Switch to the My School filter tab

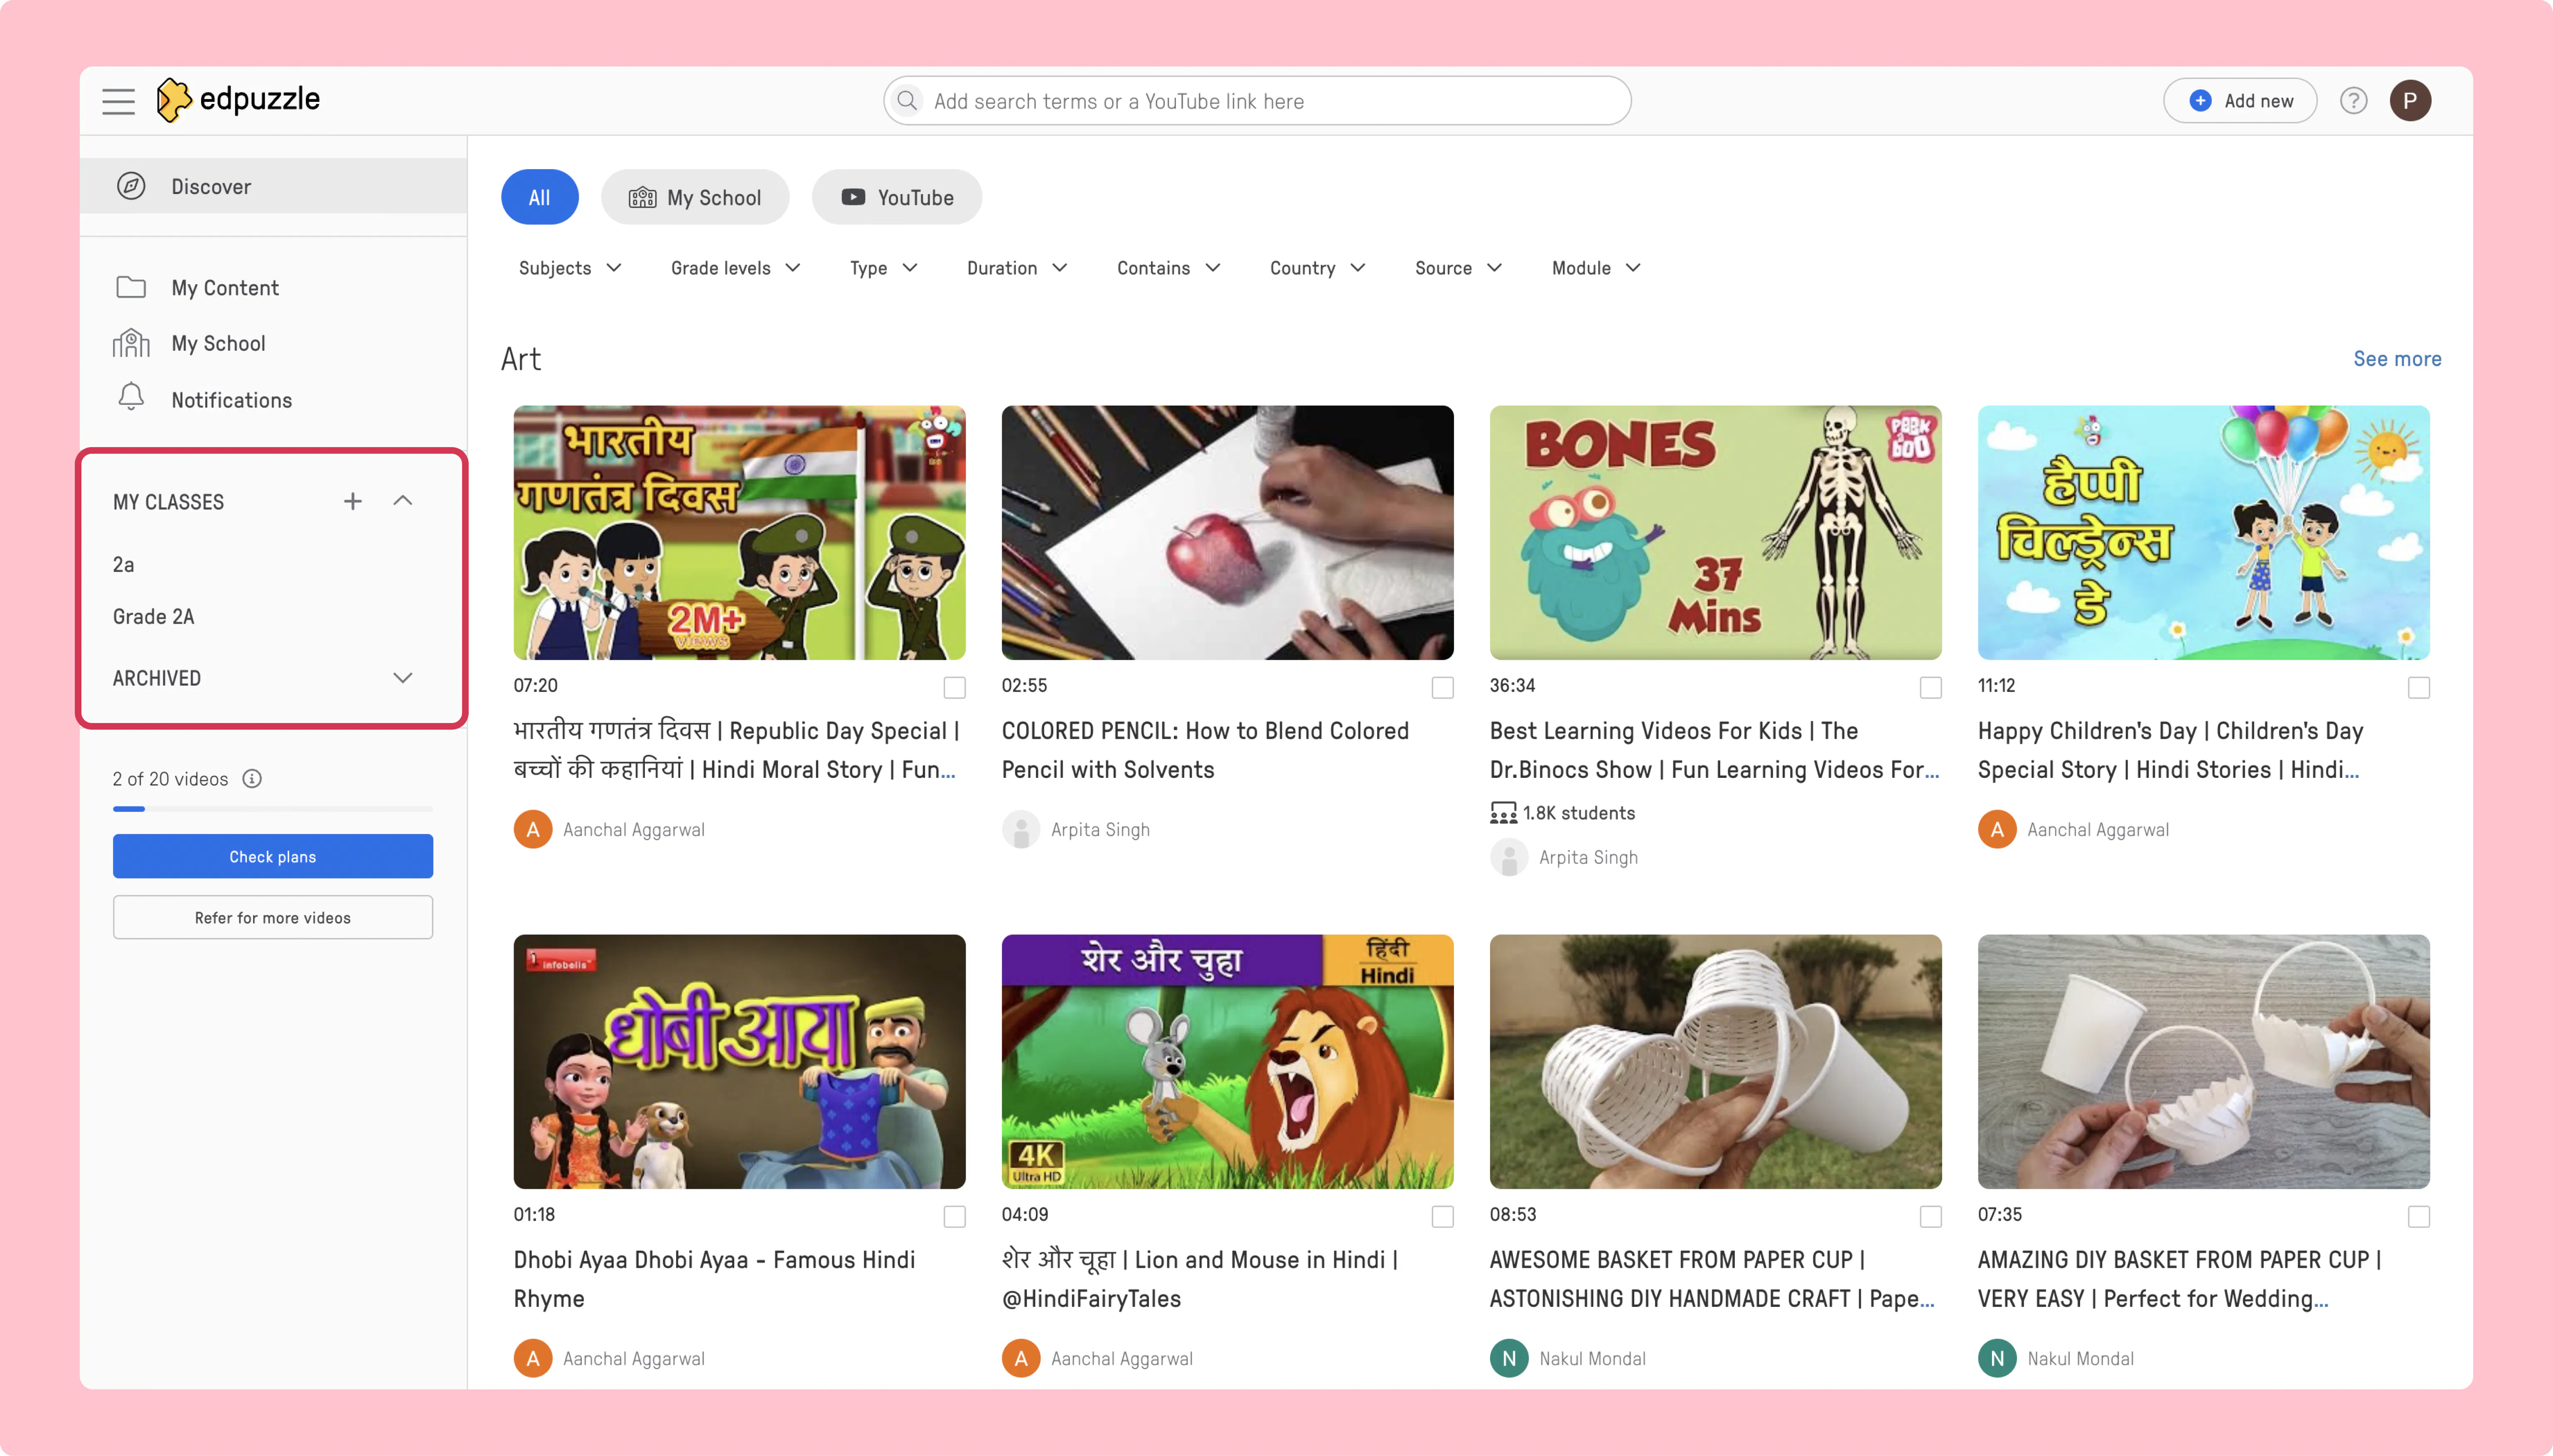[695, 197]
